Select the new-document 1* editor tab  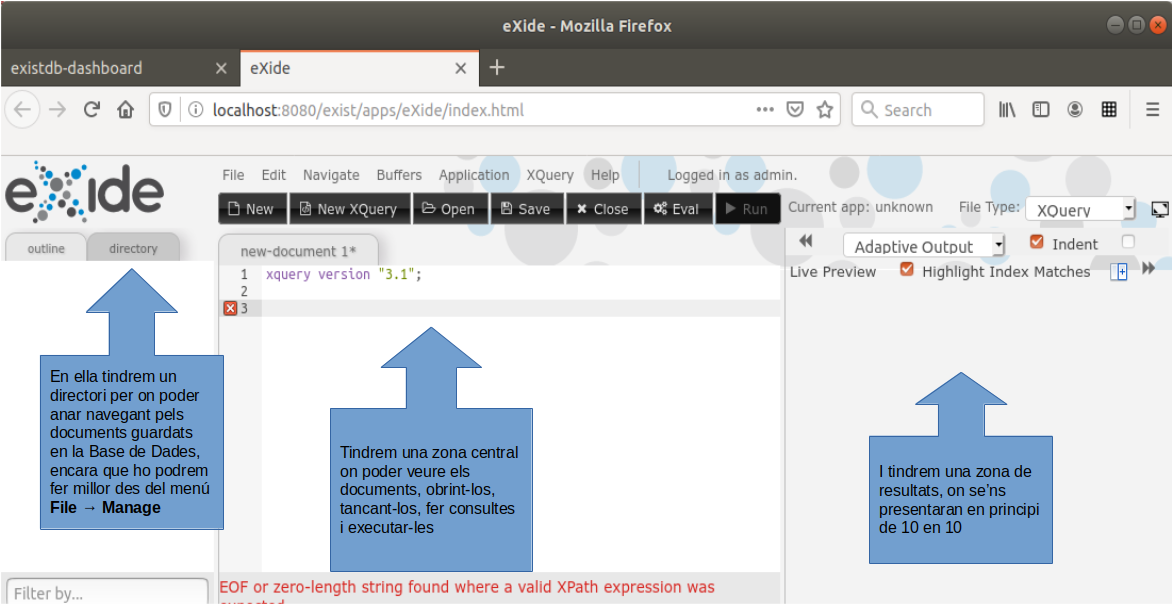point(298,251)
